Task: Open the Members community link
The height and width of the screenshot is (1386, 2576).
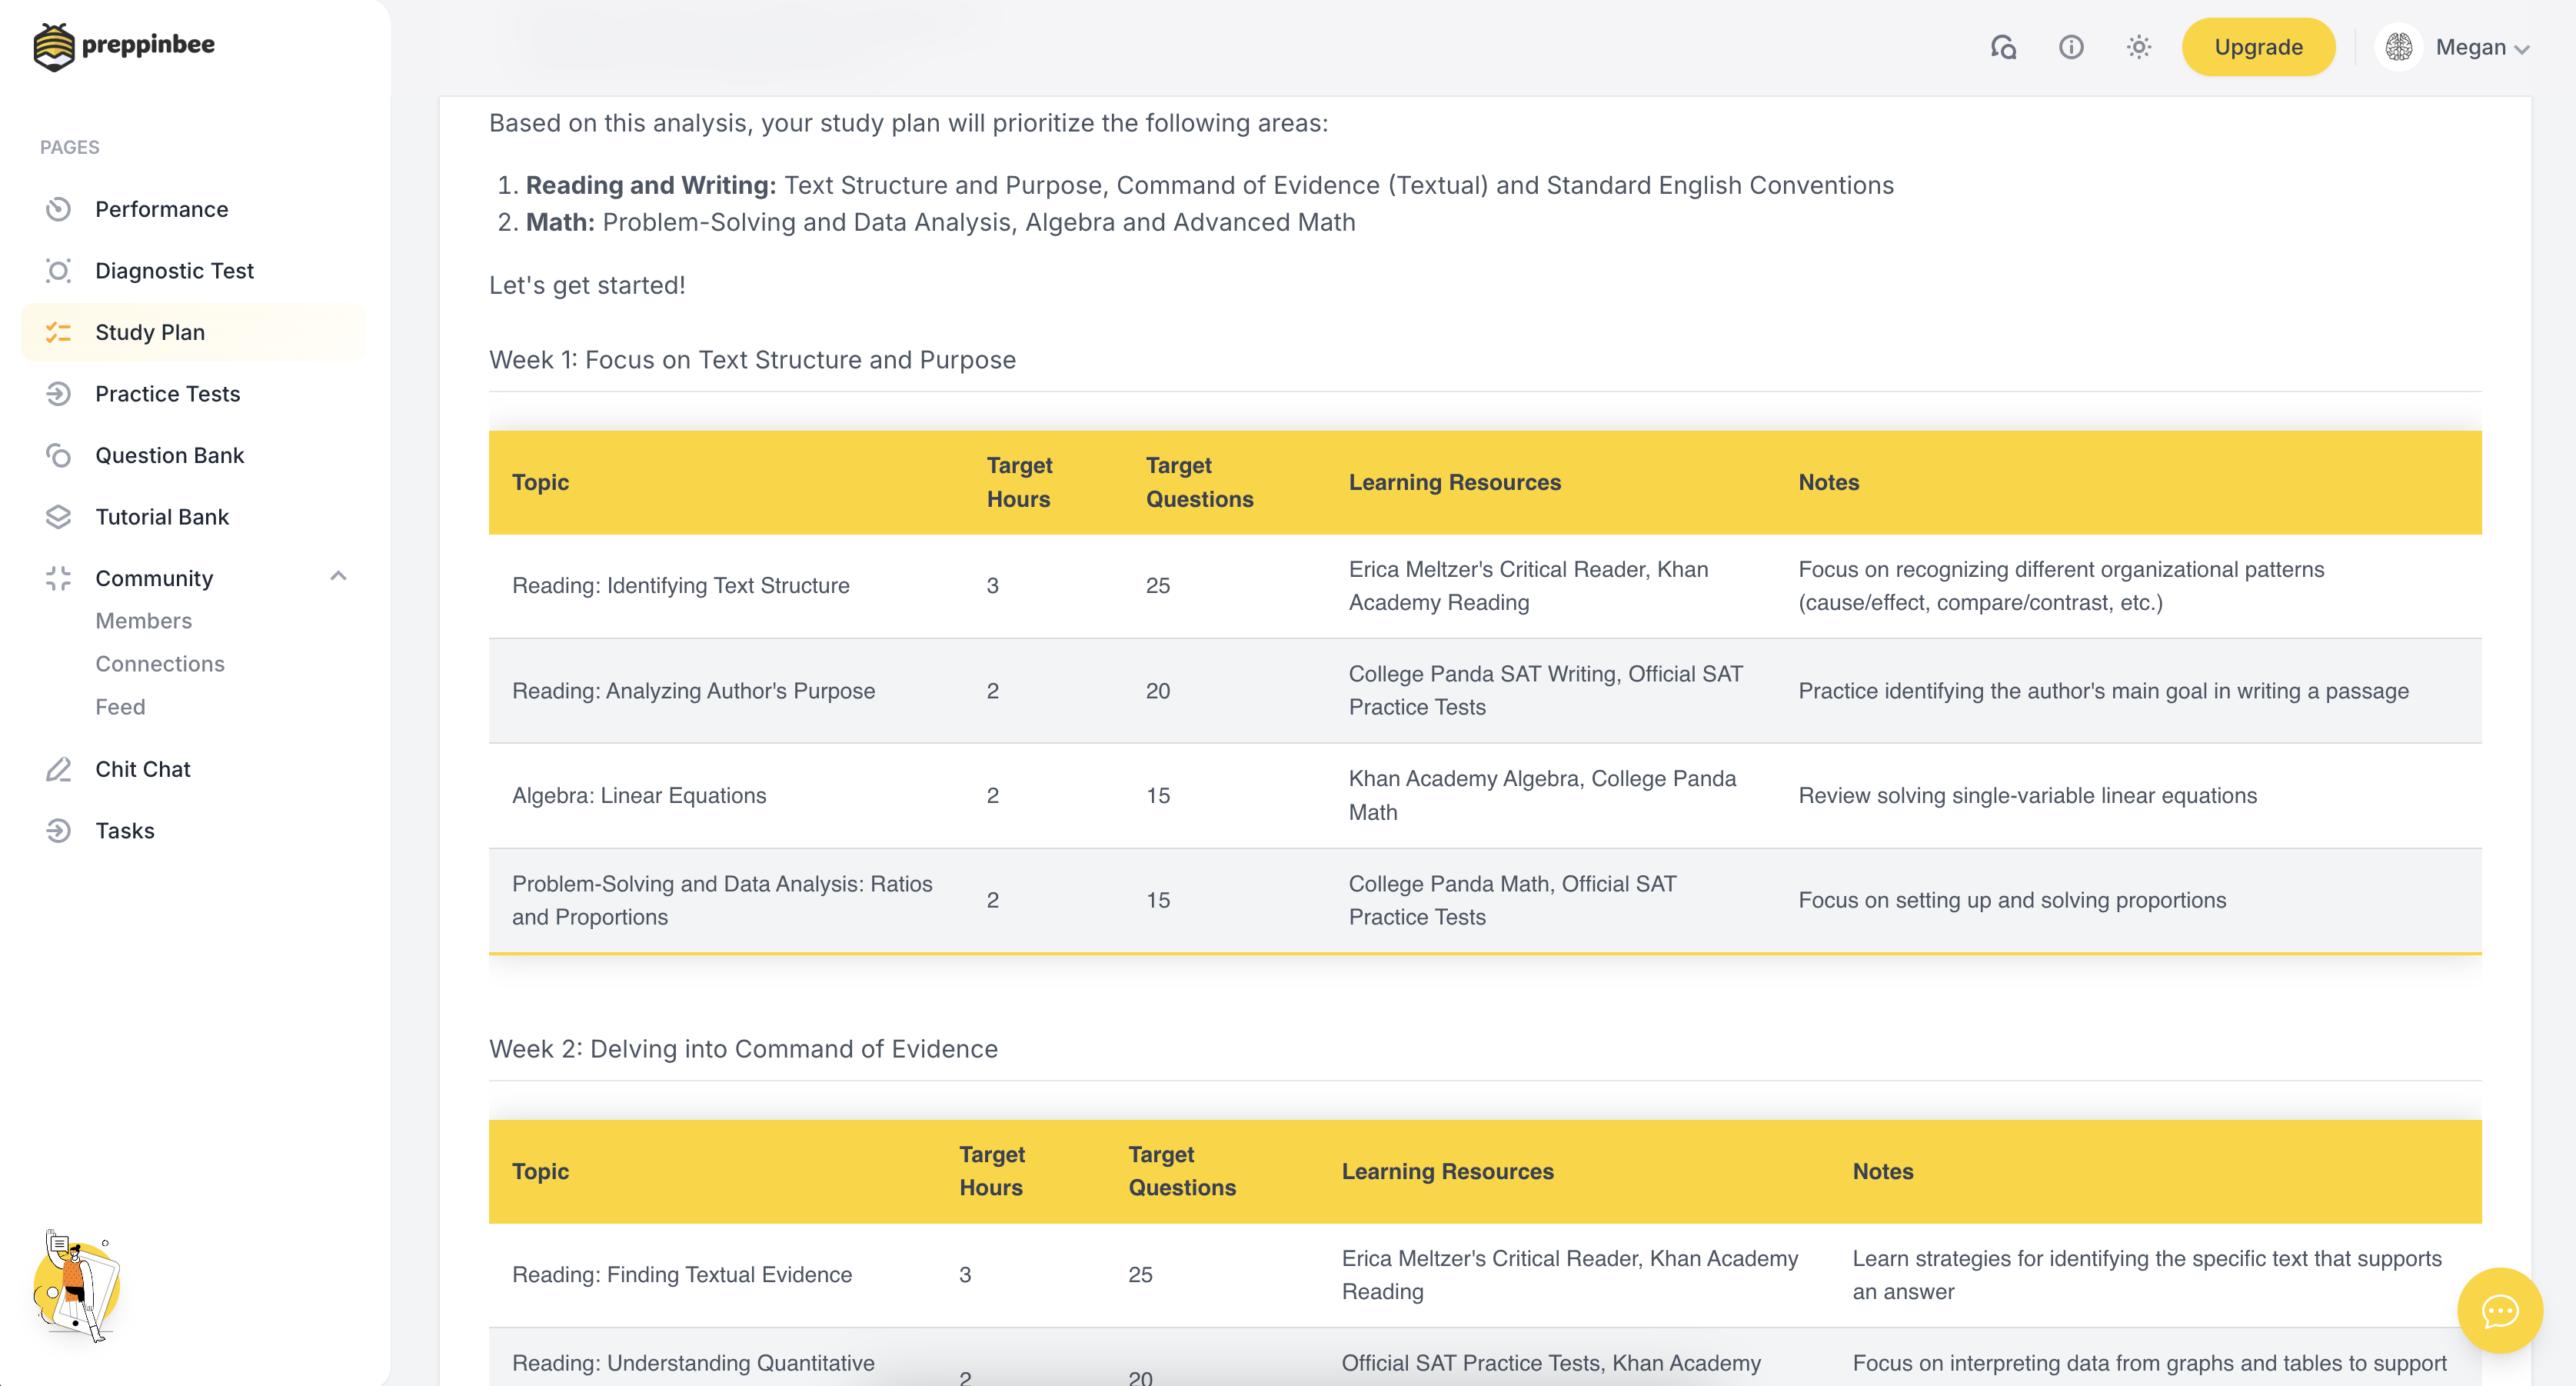Action: click(143, 621)
